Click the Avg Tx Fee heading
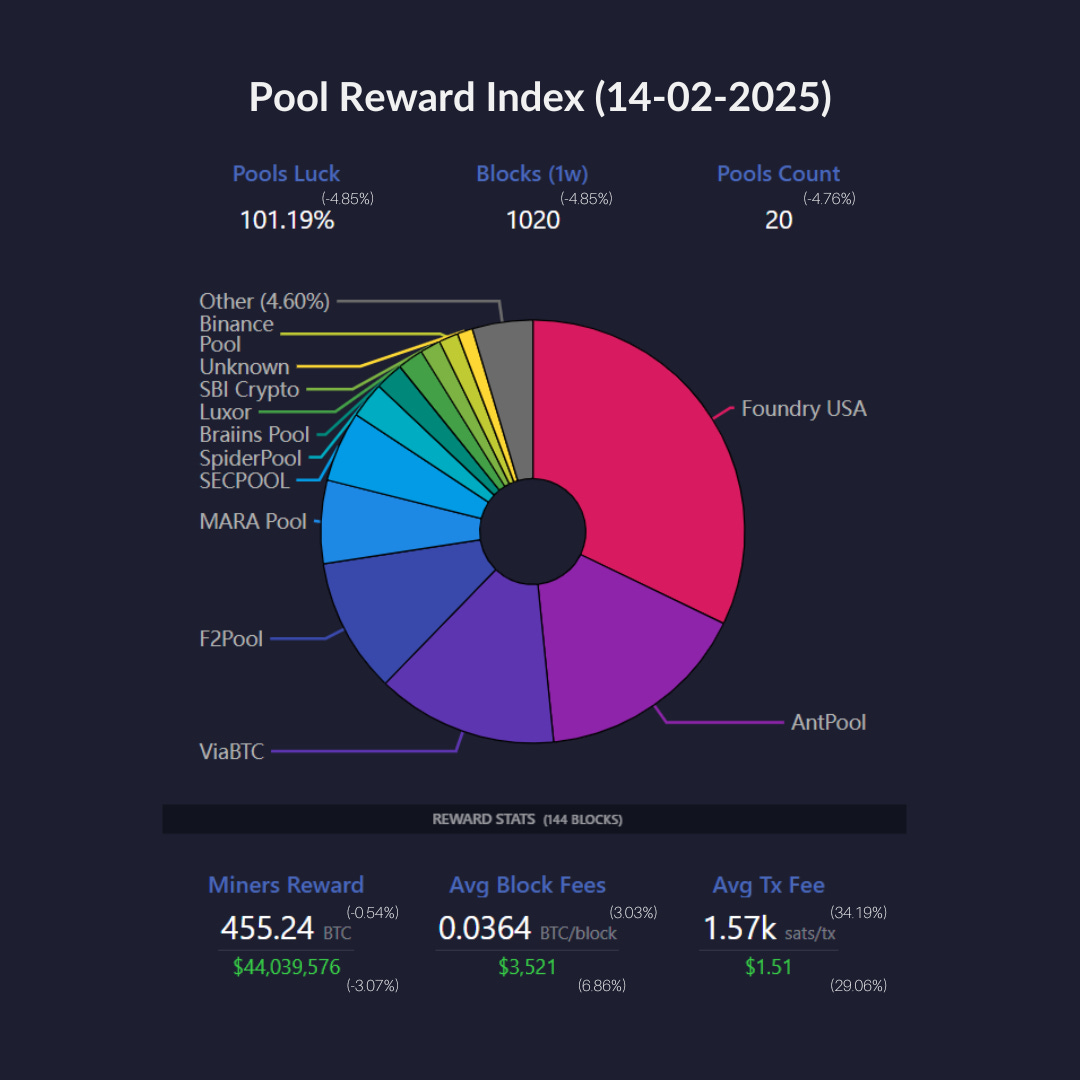 point(769,885)
